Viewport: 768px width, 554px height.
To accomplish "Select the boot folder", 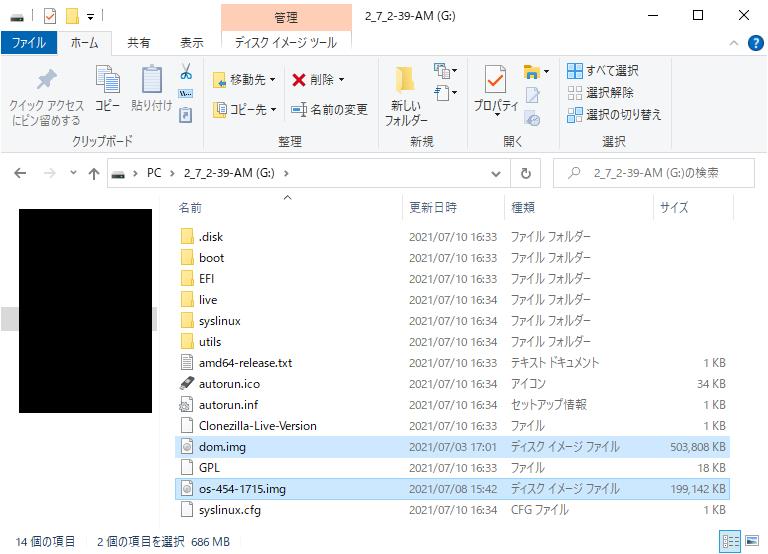I will [x=452, y=258].
